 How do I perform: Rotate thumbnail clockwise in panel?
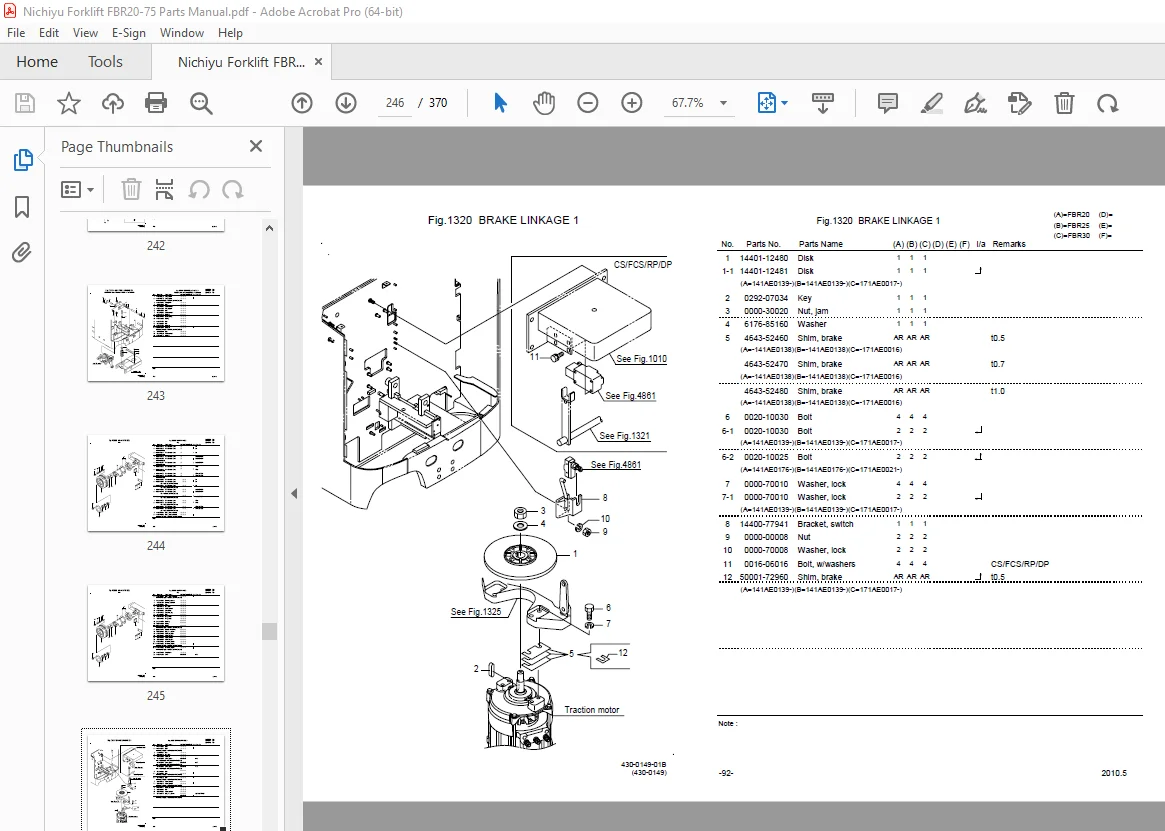point(233,190)
